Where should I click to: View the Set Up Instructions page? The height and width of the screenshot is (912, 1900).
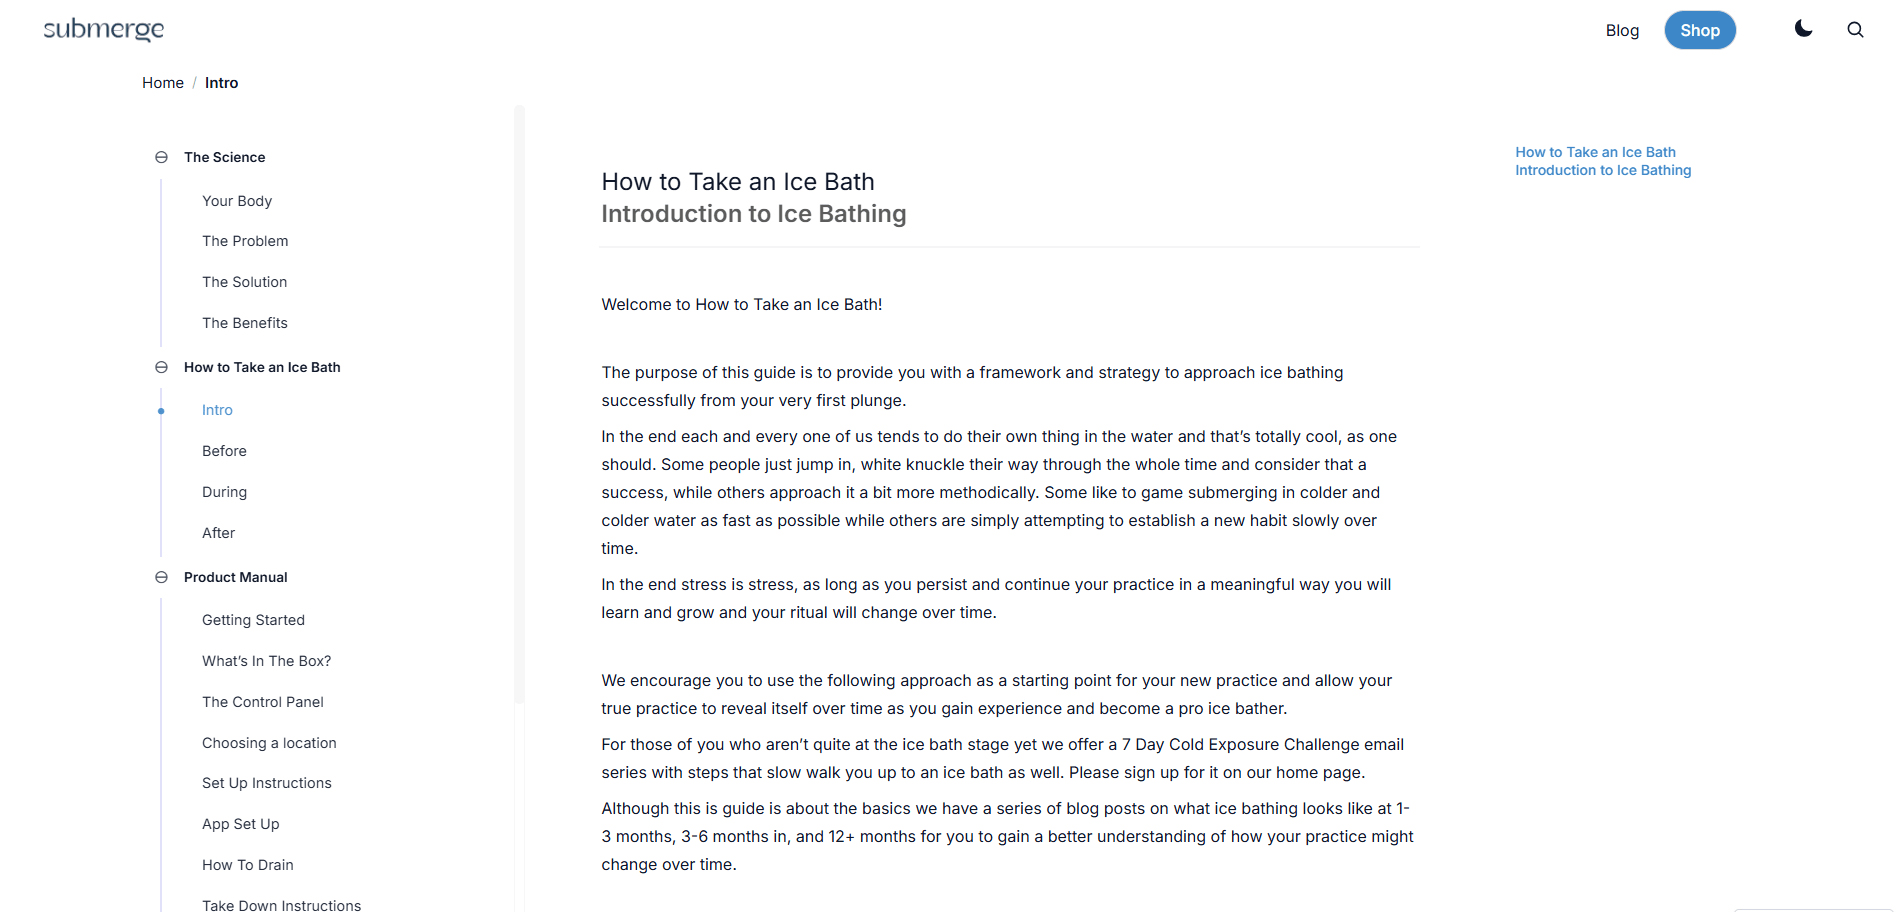point(267,782)
